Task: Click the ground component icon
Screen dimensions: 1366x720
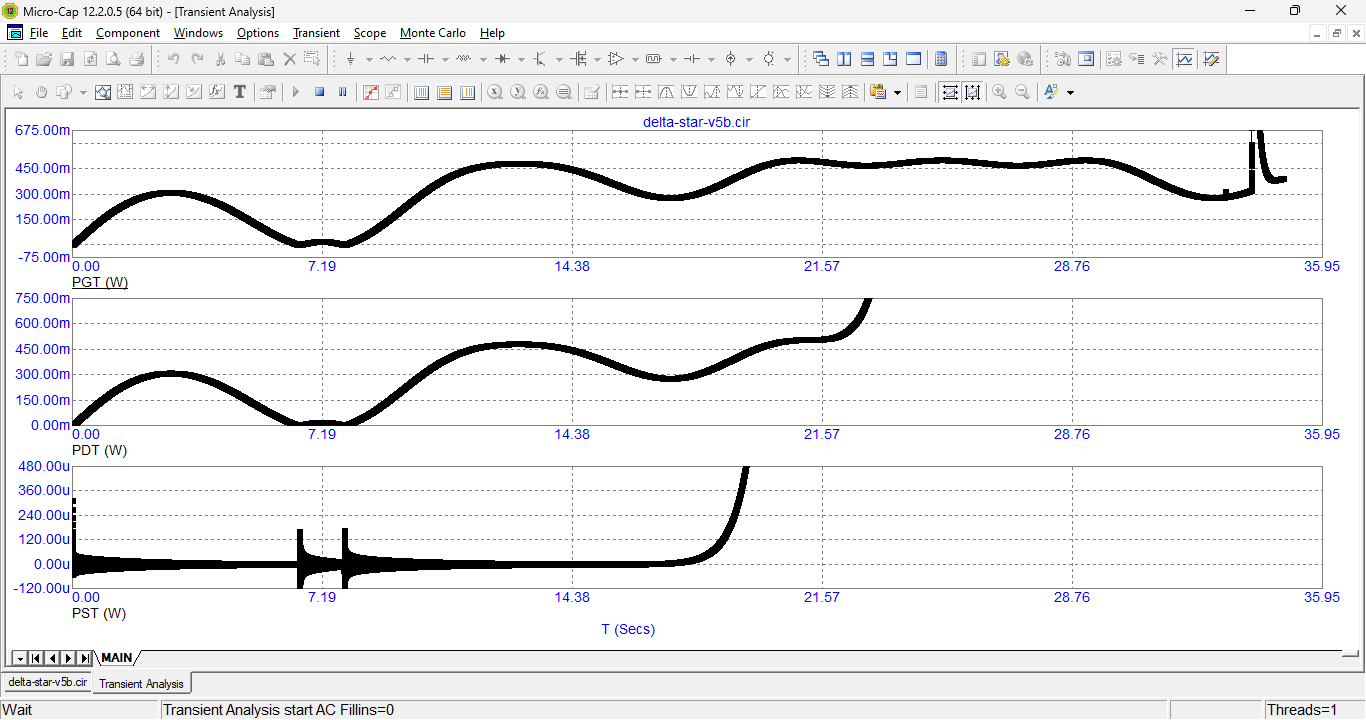Action: pyautogui.click(x=350, y=59)
